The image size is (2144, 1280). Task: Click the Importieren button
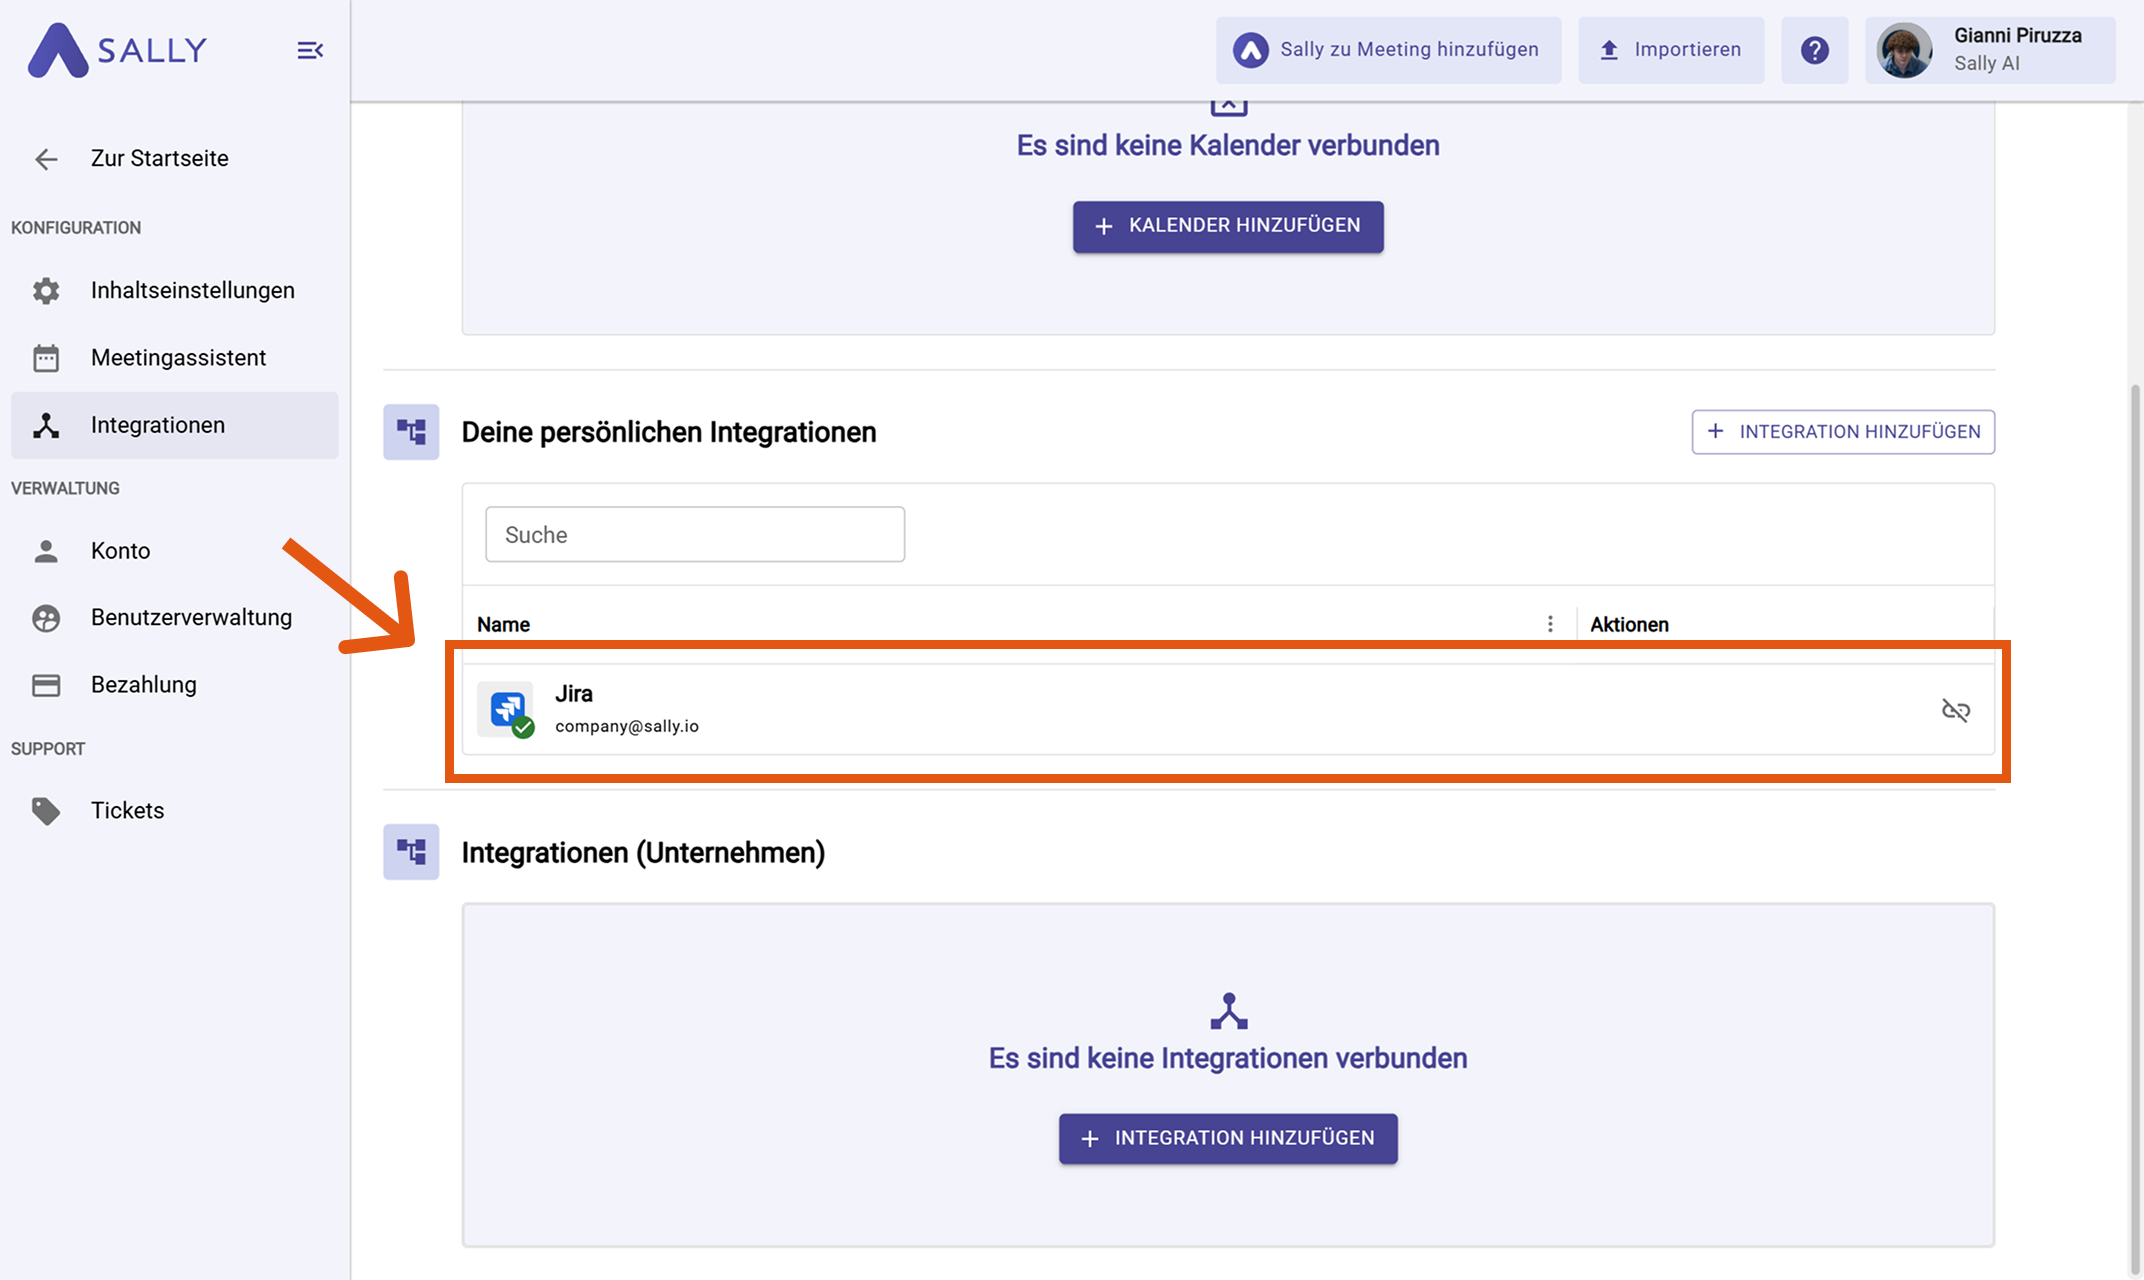[x=1671, y=50]
